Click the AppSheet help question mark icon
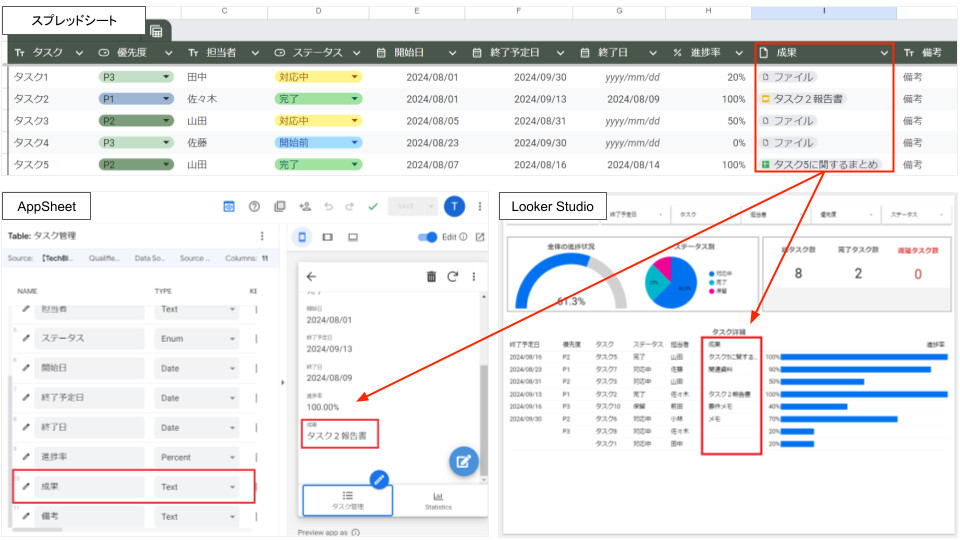The height and width of the screenshot is (540, 960). click(x=254, y=207)
